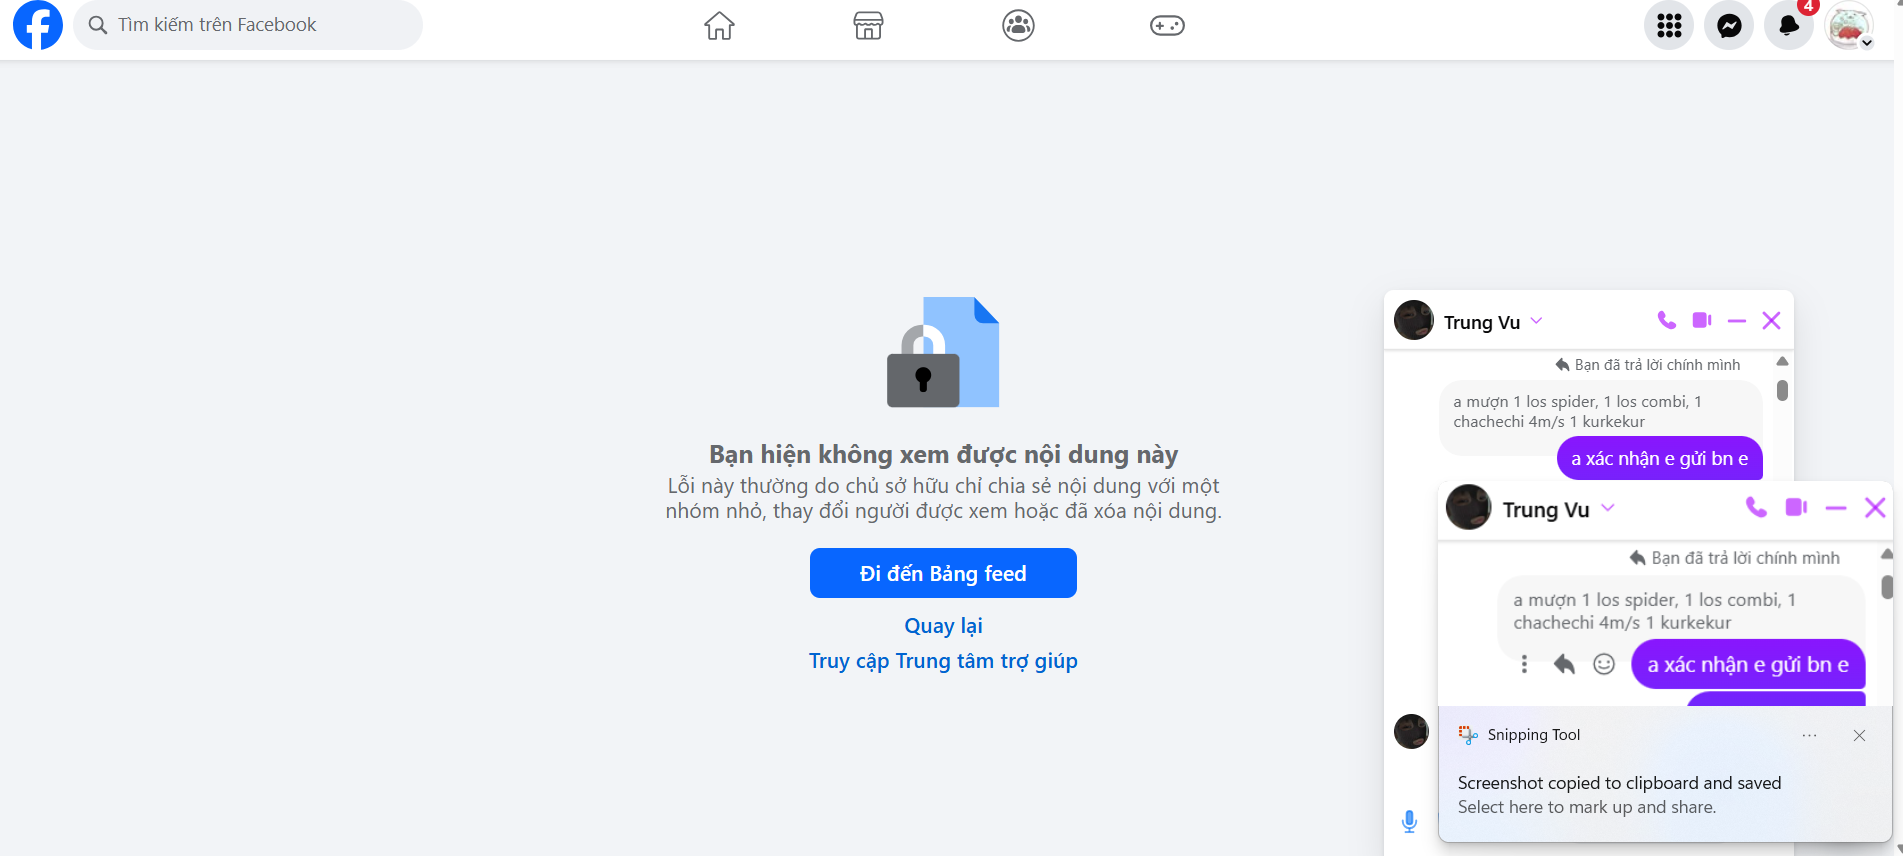Open the Messenger icon in top bar
Screen dimensions: 1903x856
pos(1729,25)
